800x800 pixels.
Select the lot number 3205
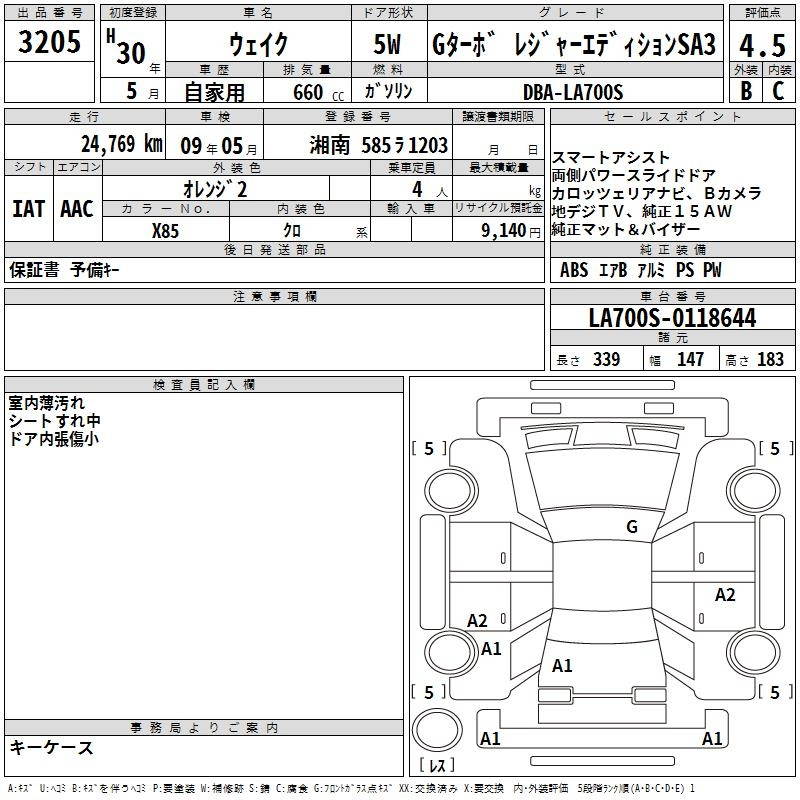point(50,43)
